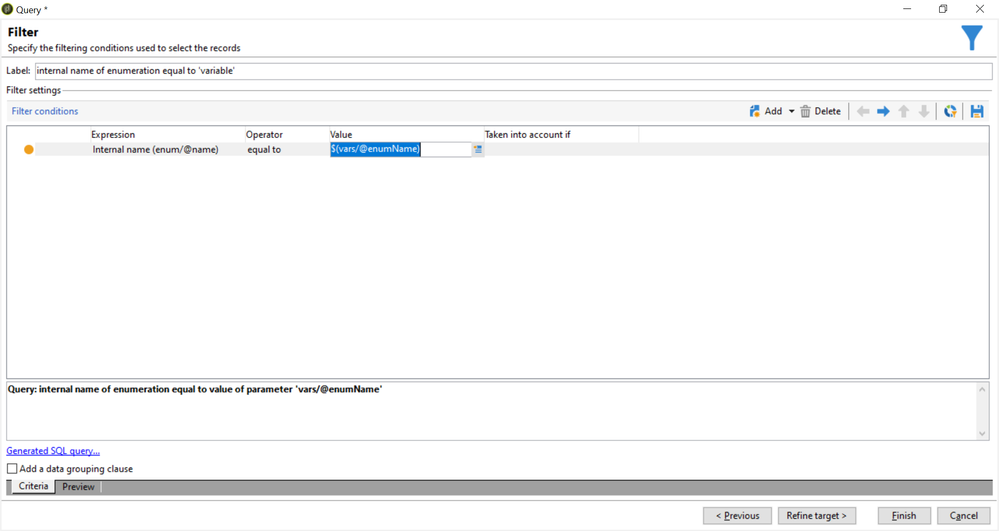Click the data distribution filter icon
This screenshot has width=999, height=531.
(x=950, y=112)
